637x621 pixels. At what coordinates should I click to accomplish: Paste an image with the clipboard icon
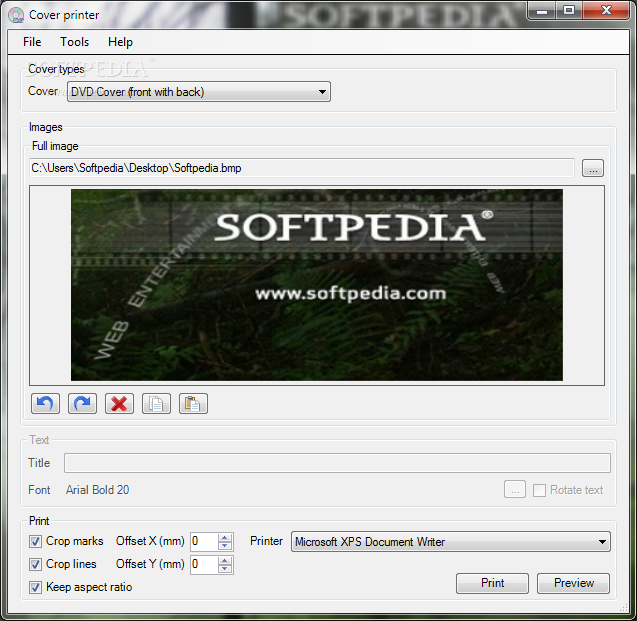click(193, 403)
